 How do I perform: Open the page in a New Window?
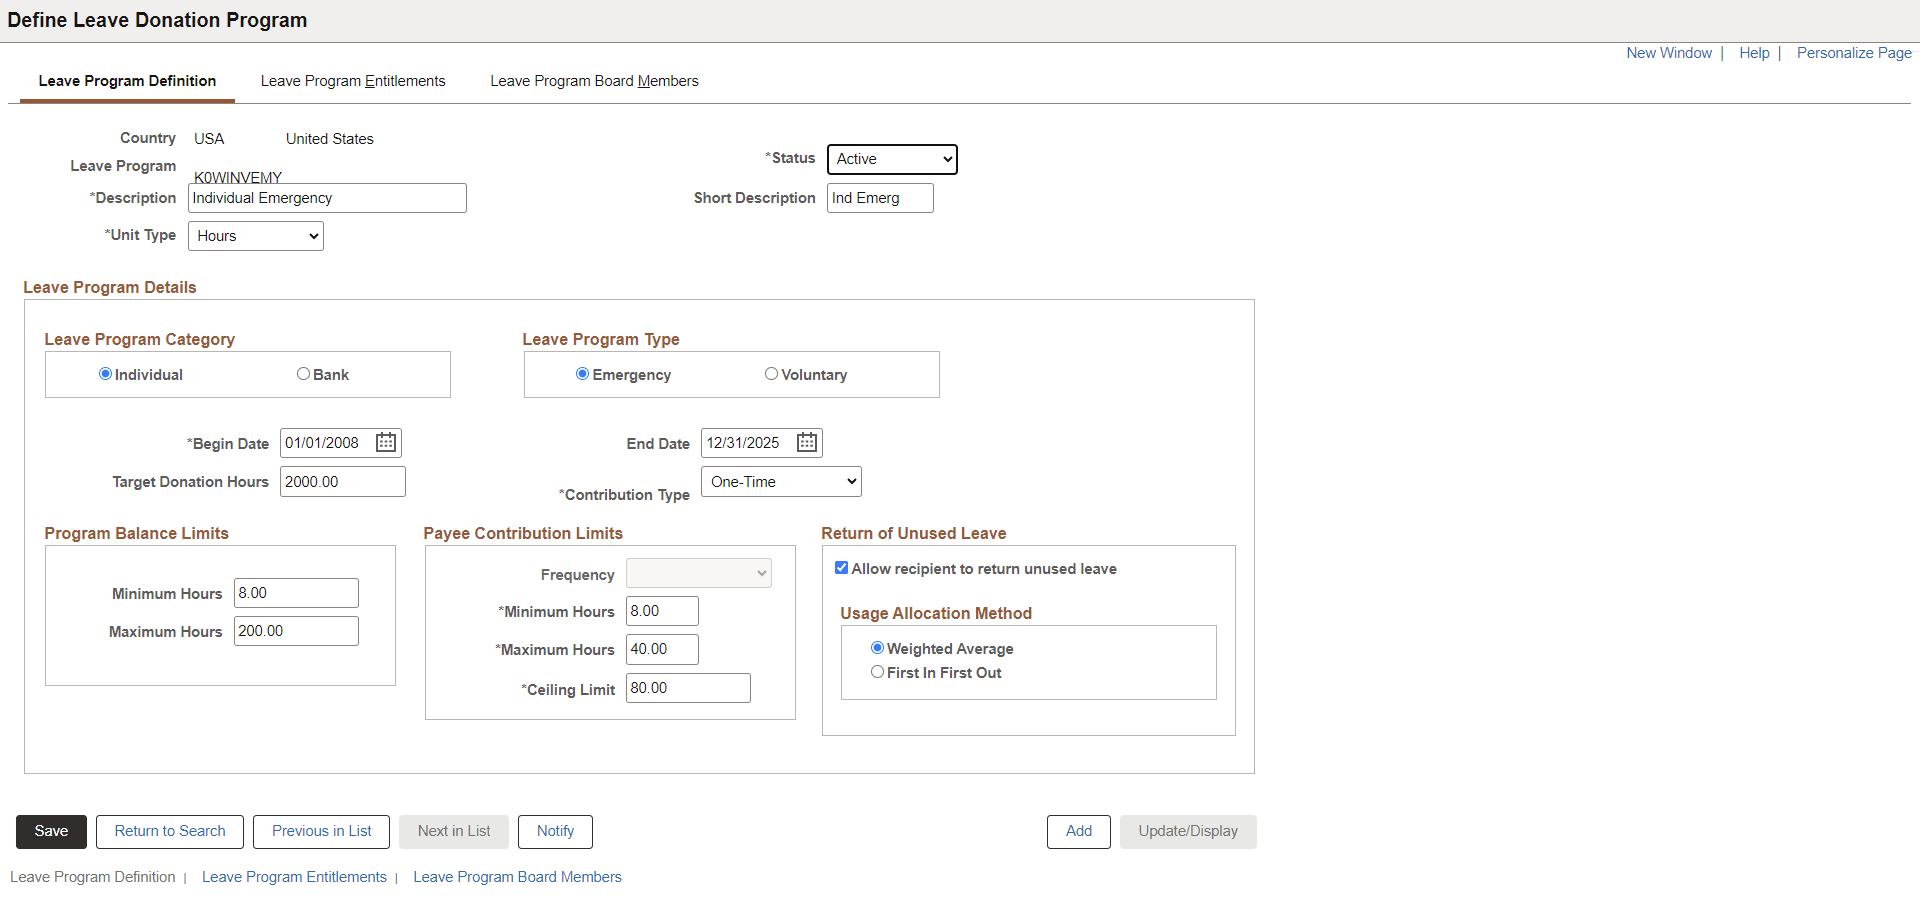[1668, 52]
